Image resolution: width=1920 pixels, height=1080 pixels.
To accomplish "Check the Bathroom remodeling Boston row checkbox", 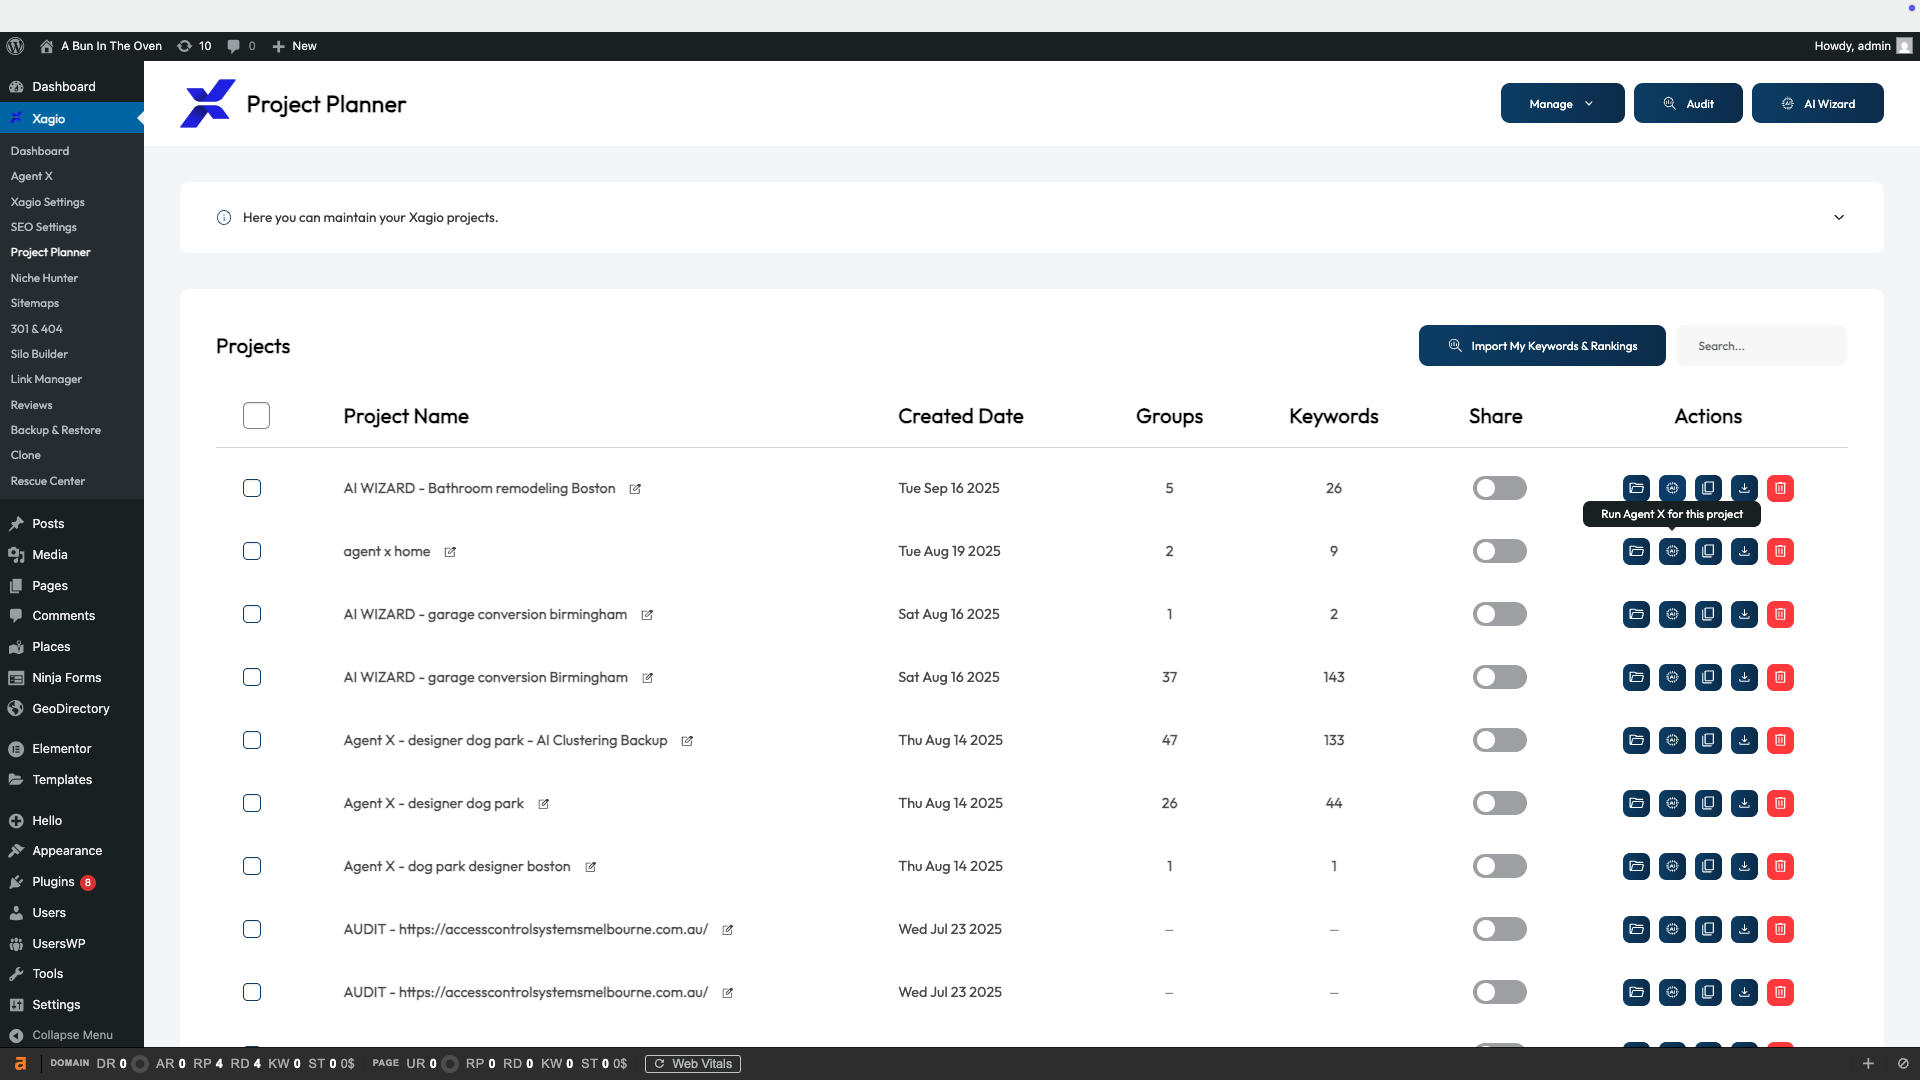I will (x=252, y=488).
